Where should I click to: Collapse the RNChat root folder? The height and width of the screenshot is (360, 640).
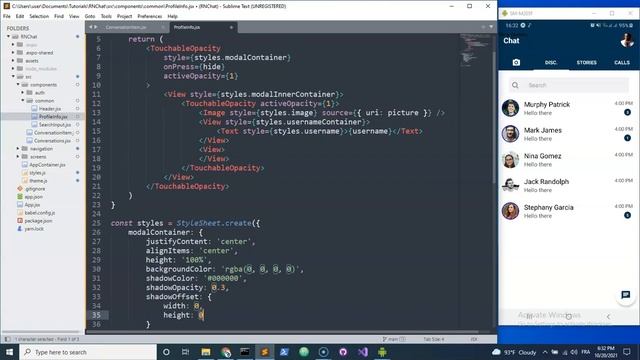click(x=8, y=36)
